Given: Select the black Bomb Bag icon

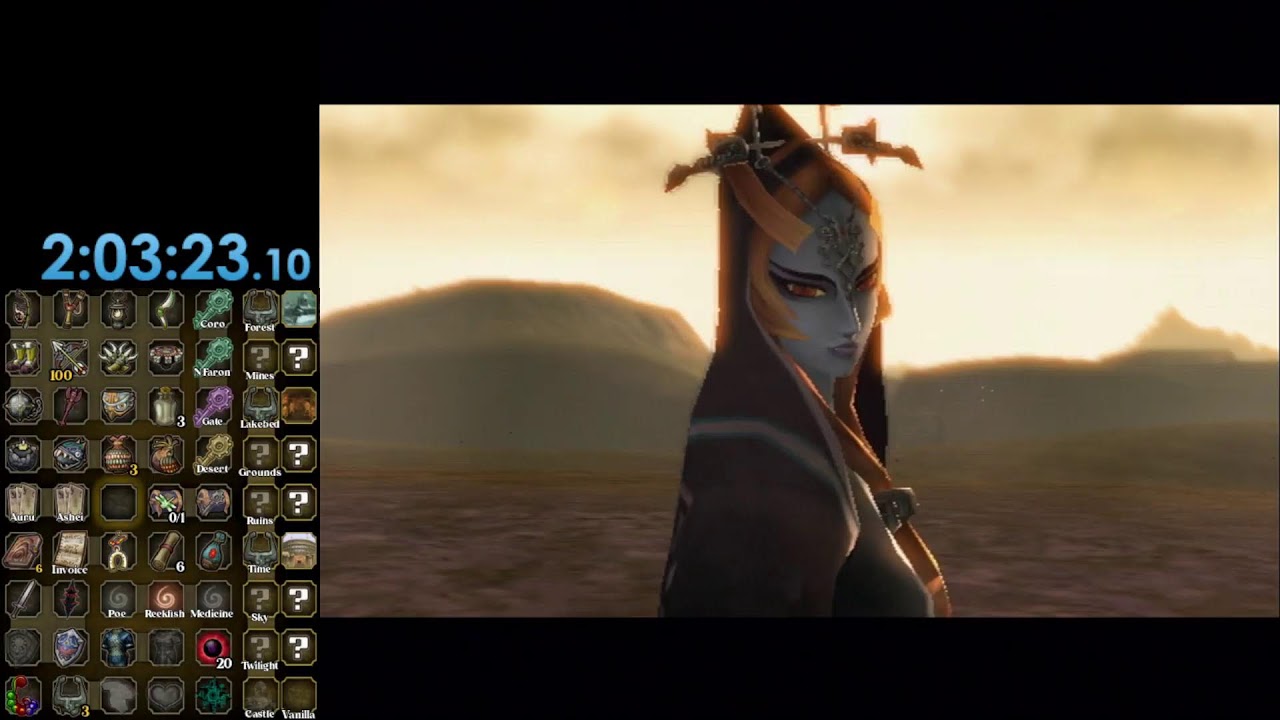Looking at the screenshot, I should pyautogui.click(x=22, y=454).
